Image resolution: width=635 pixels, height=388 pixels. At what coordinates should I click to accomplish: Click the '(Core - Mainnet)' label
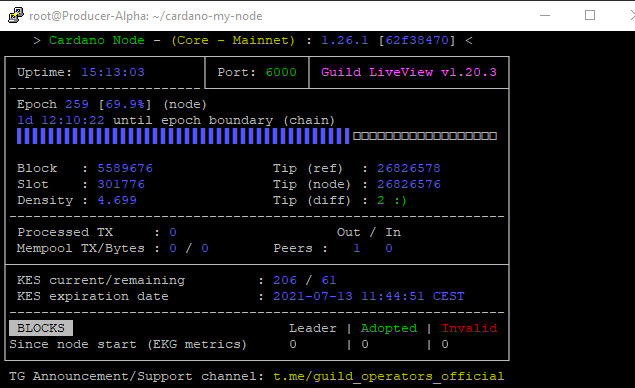(x=233, y=40)
